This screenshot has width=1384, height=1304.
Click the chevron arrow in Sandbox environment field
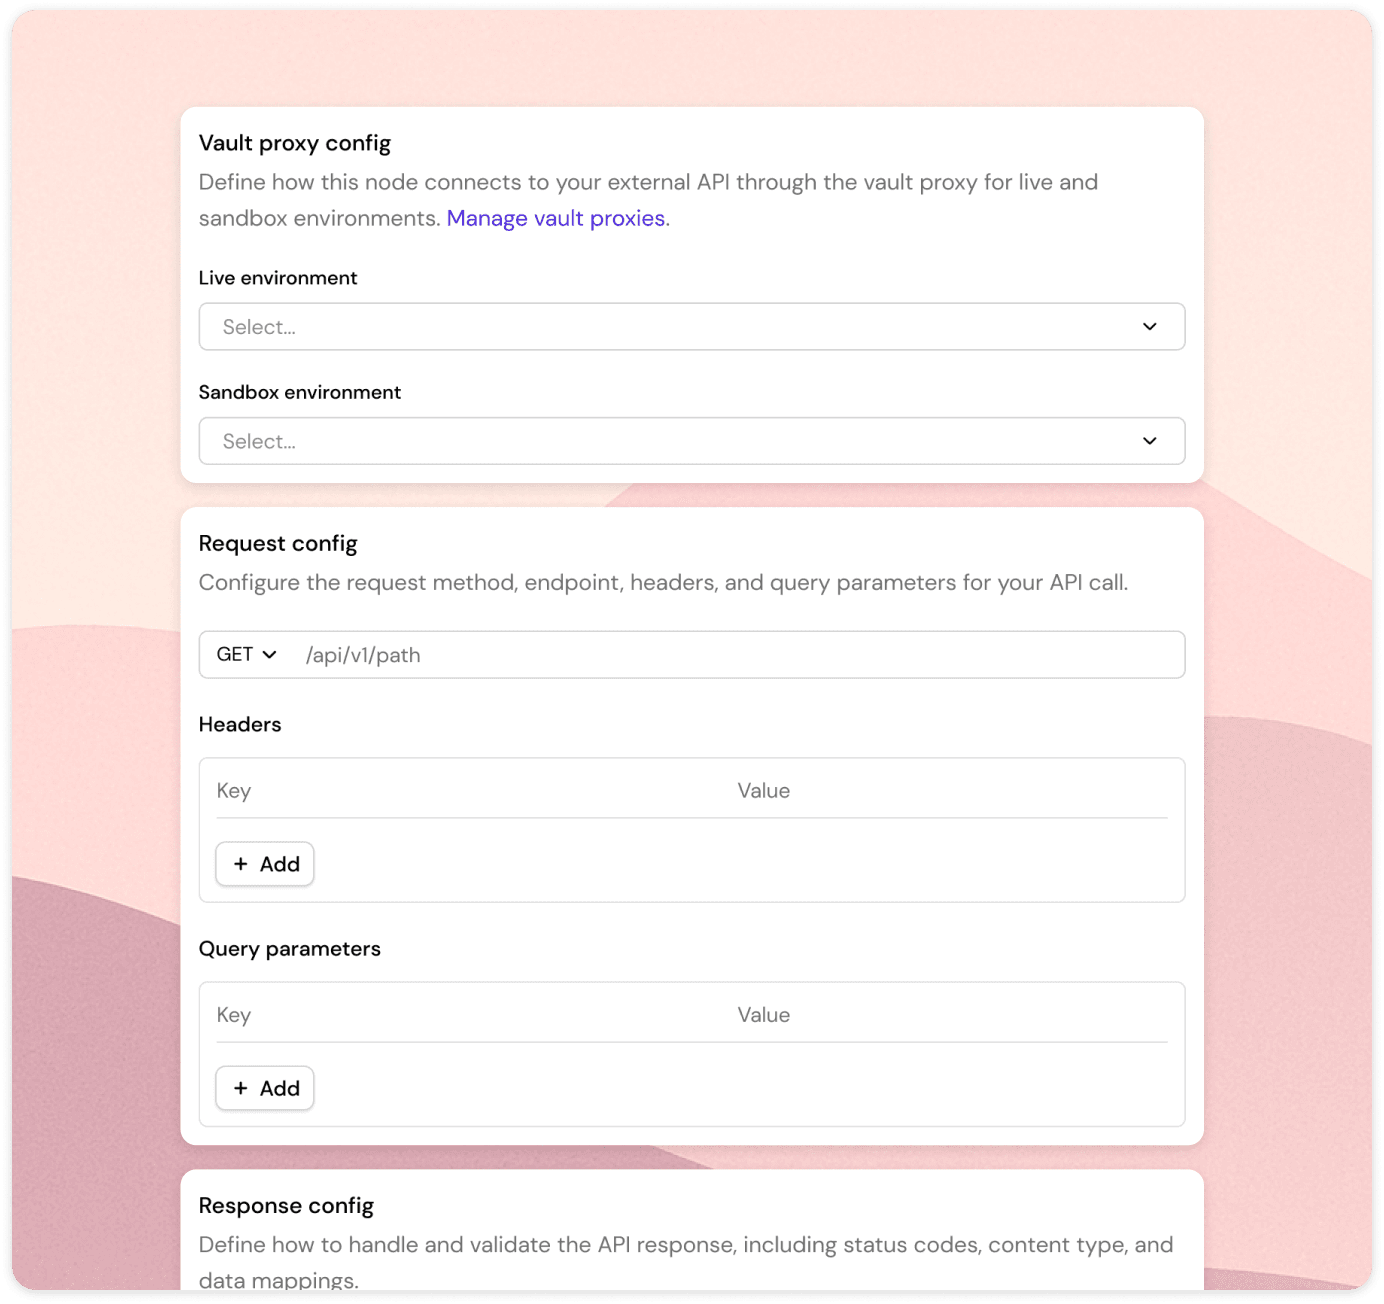pos(1149,441)
